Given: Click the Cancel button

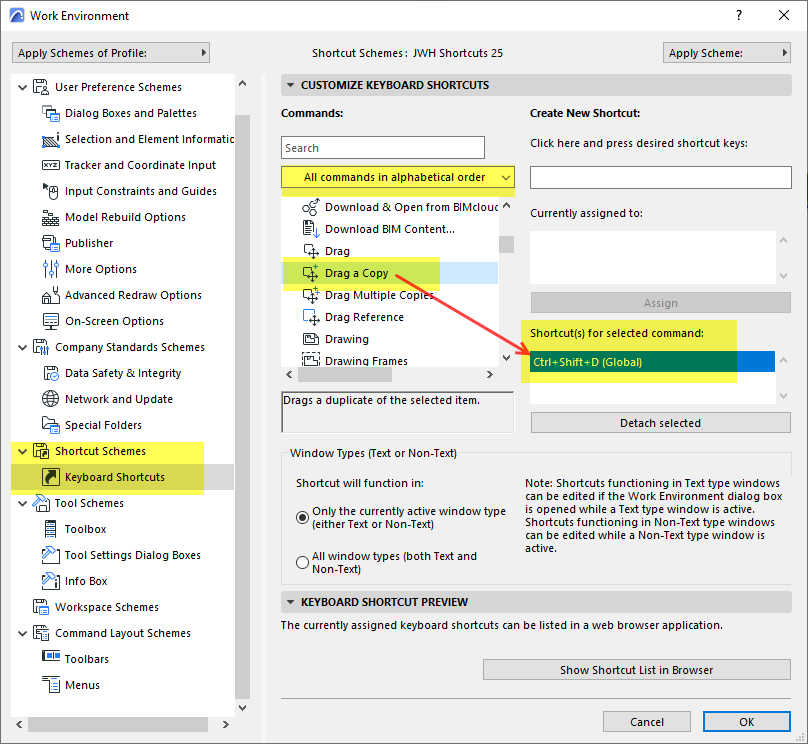Looking at the screenshot, I should (647, 722).
